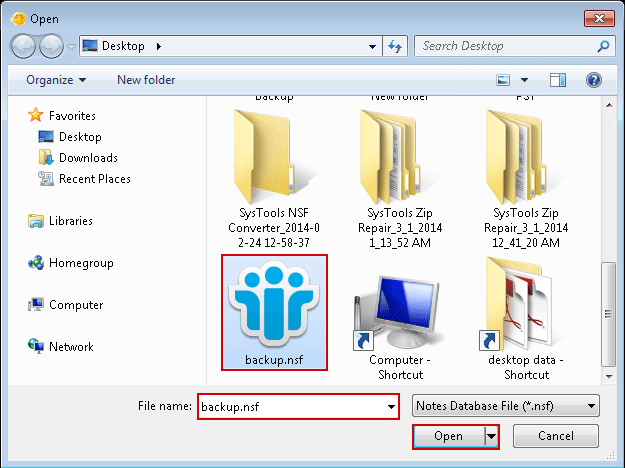
Task: Close the Open dialog
Action: click(599, 19)
